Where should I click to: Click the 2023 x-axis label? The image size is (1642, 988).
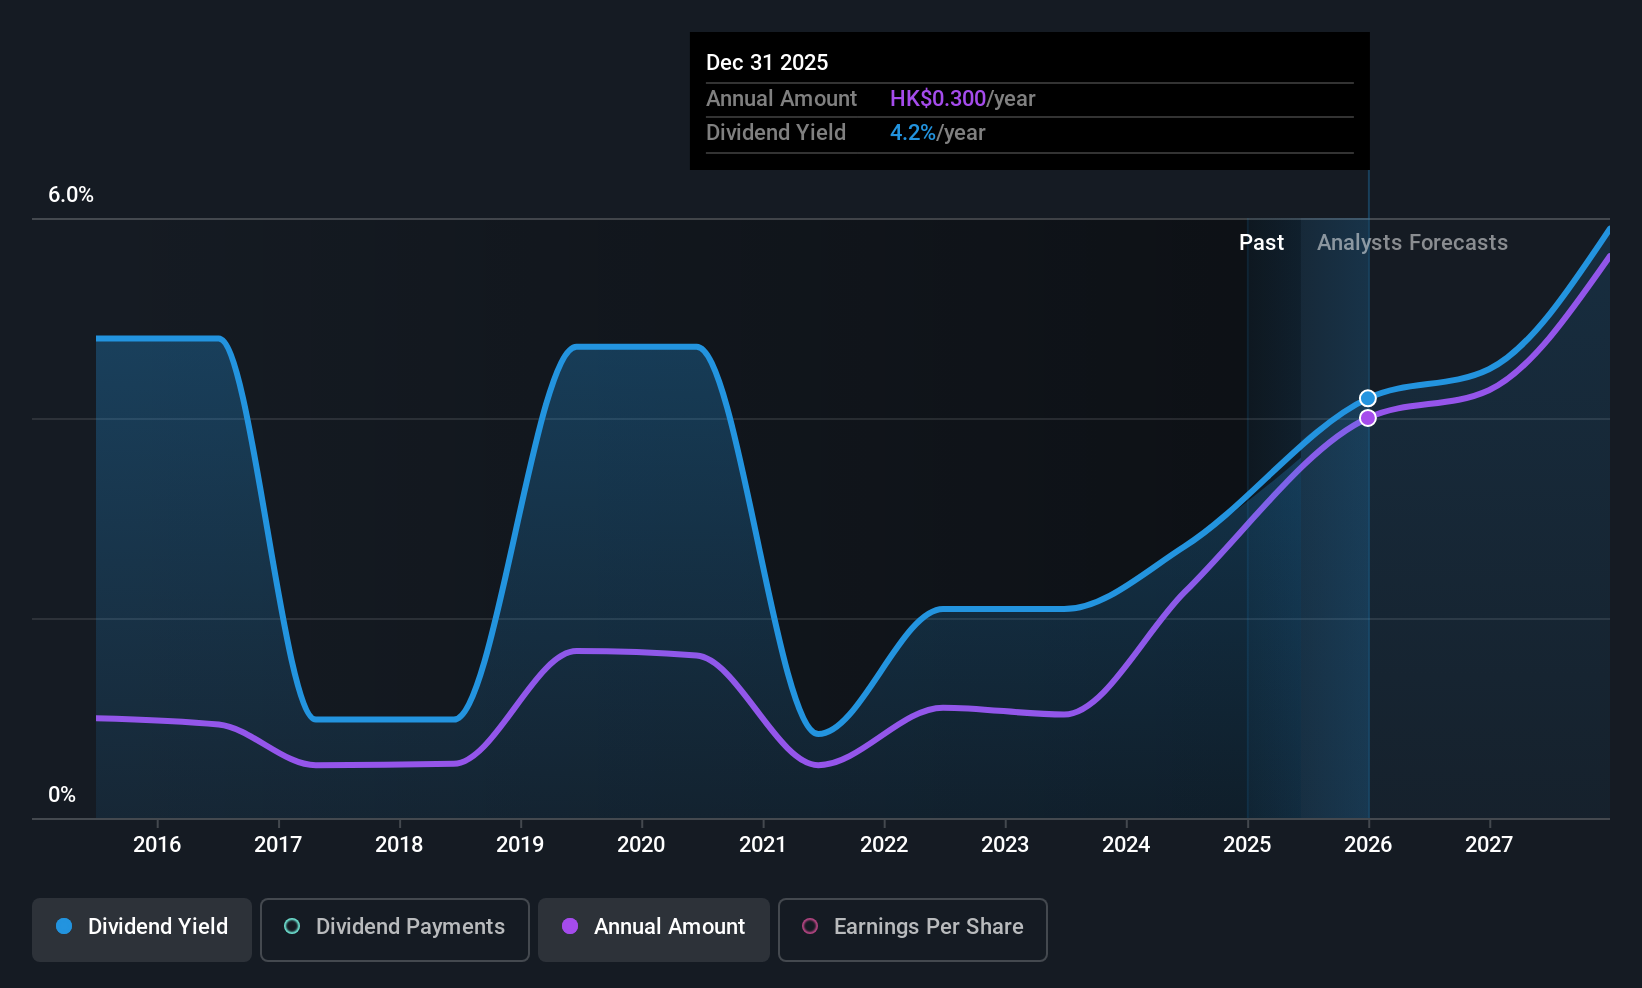tap(1005, 845)
